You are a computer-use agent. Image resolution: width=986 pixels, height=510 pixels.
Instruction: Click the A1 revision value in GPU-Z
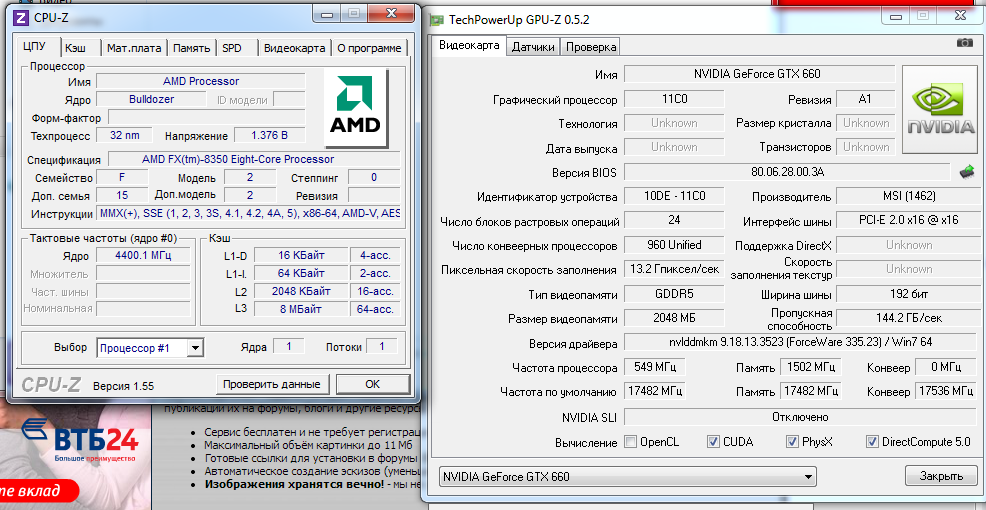[x=865, y=99]
